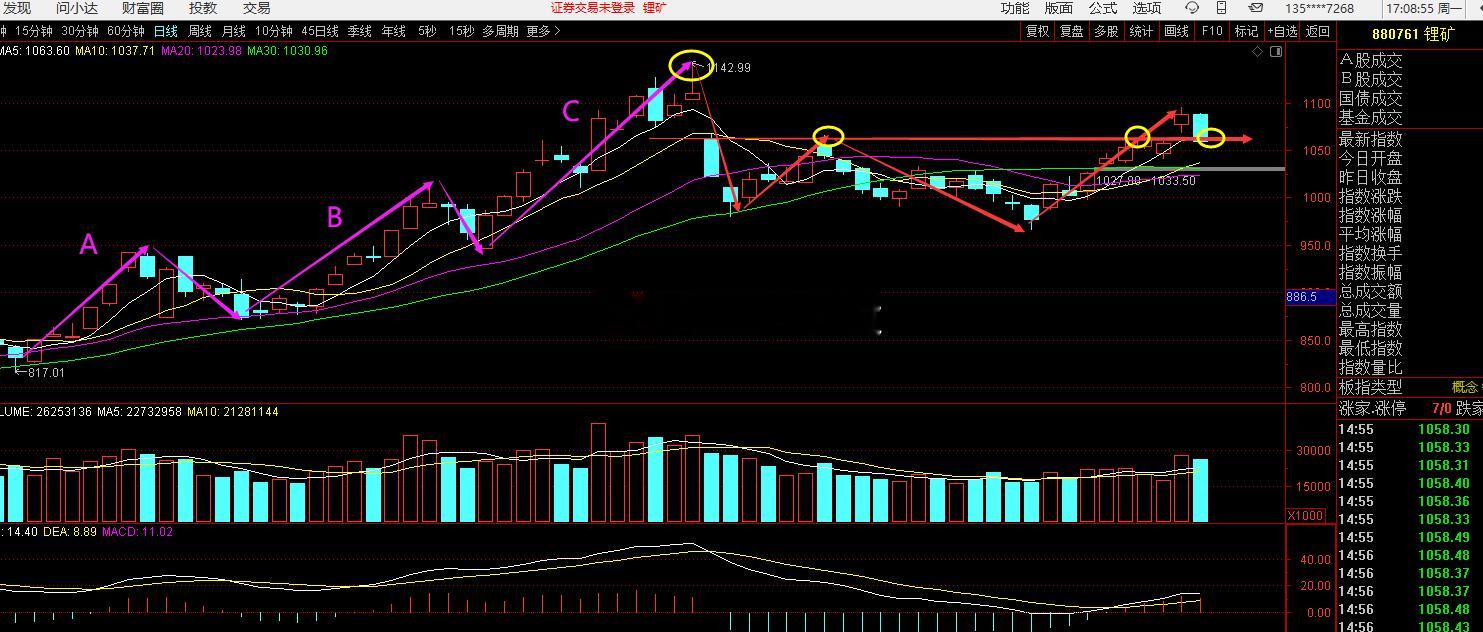Open the 问小达 menu
Viewport: 1483px width, 632px height.
(77, 8)
